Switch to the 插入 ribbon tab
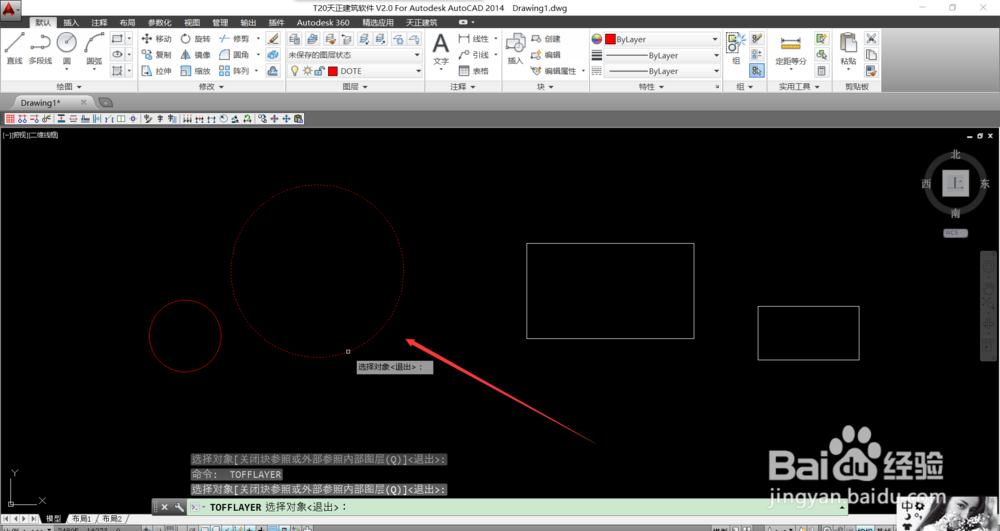This screenshot has height=531, width=1000. point(71,22)
